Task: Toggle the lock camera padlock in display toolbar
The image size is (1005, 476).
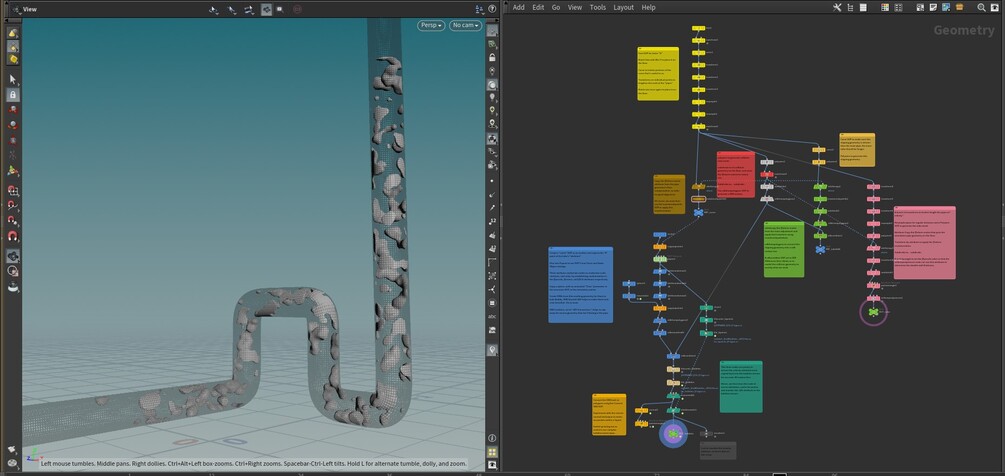Action: click(x=492, y=58)
